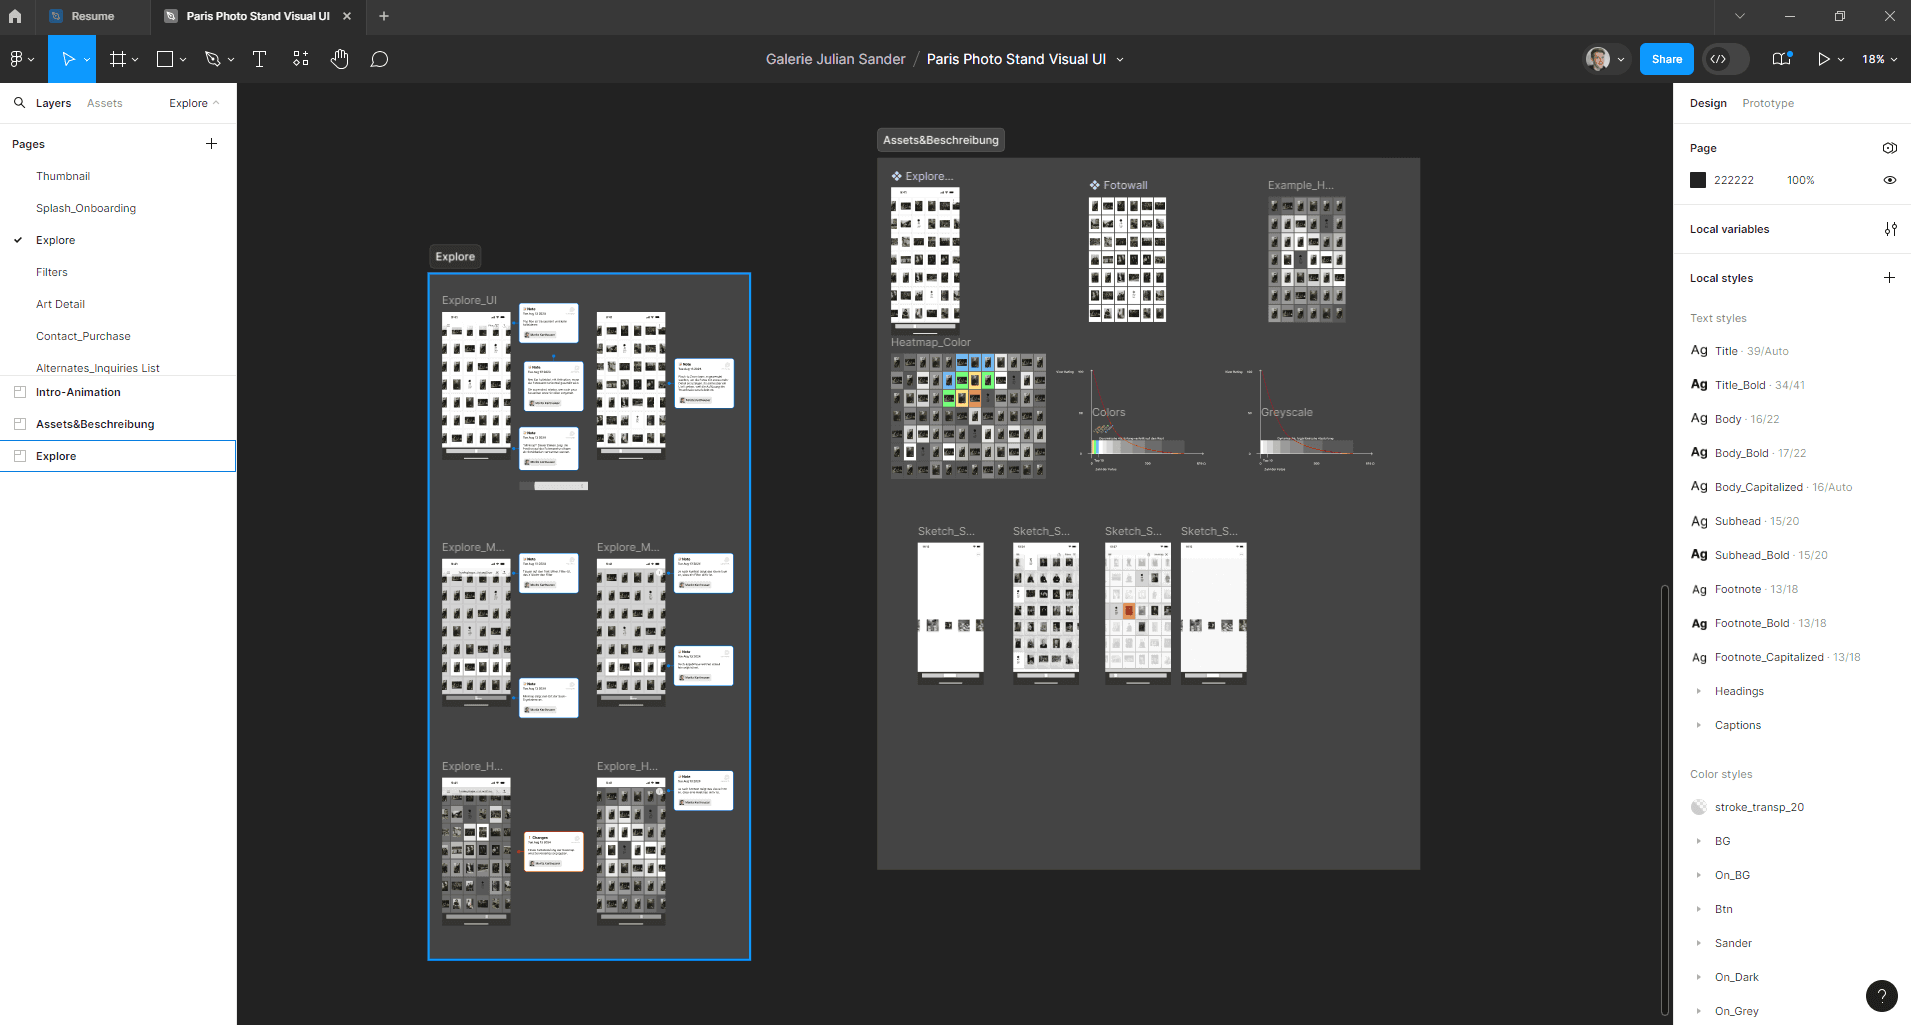The height and width of the screenshot is (1025, 1911).
Task: Click the 222222 page color swatch
Action: coord(1698,180)
